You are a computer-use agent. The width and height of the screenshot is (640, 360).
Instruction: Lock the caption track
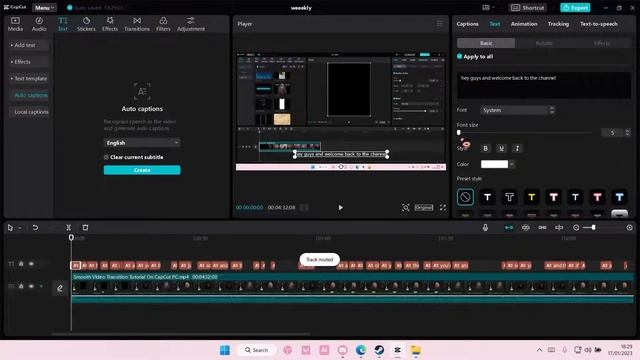(x=21, y=264)
